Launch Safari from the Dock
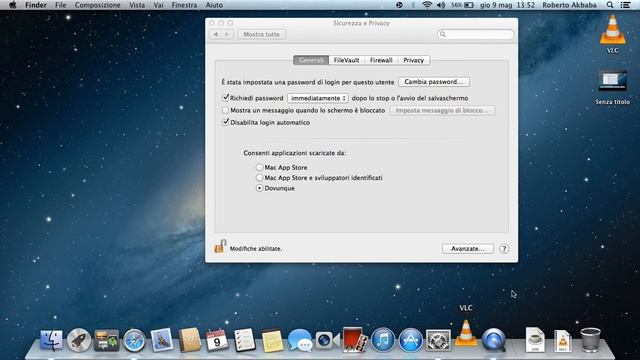Image resolution: width=640 pixels, height=360 pixels. click(x=134, y=340)
